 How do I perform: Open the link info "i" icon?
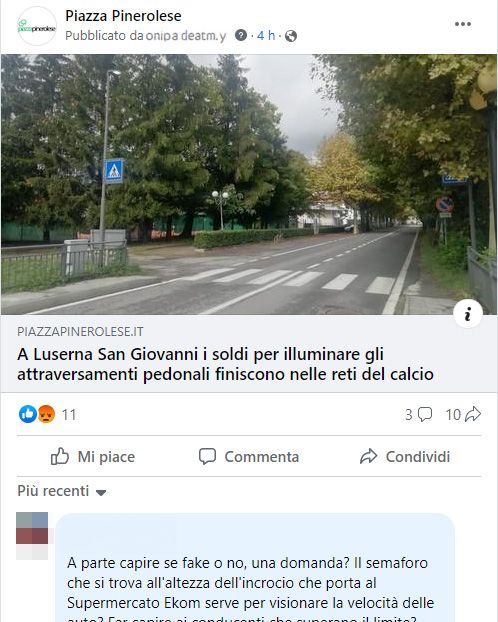point(468,314)
